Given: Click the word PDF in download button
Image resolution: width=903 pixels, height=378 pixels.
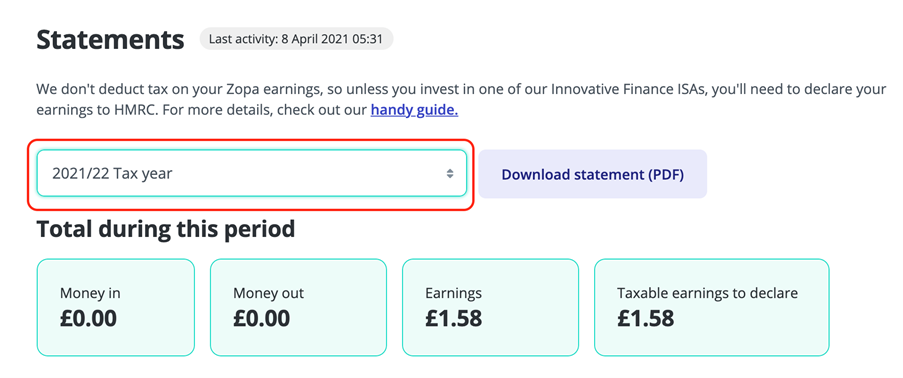Looking at the screenshot, I should pyautogui.click(x=665, y=175).
